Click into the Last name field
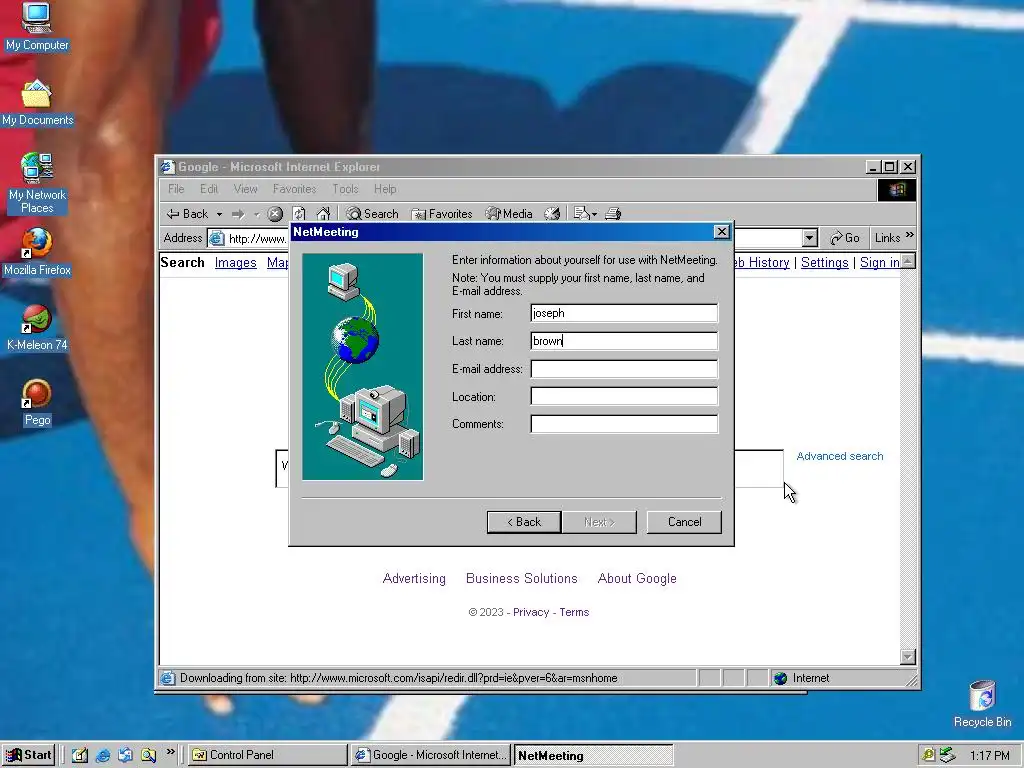Image resolution: width=1024 pixels, height=768 pixels. (624, 341)
